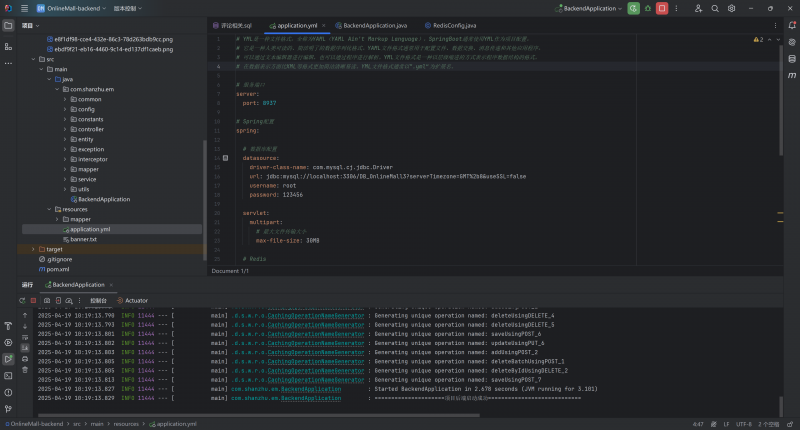Click the Debug bug icon in toolbar
Screen dimensions: 800x430
coord(648,8)
